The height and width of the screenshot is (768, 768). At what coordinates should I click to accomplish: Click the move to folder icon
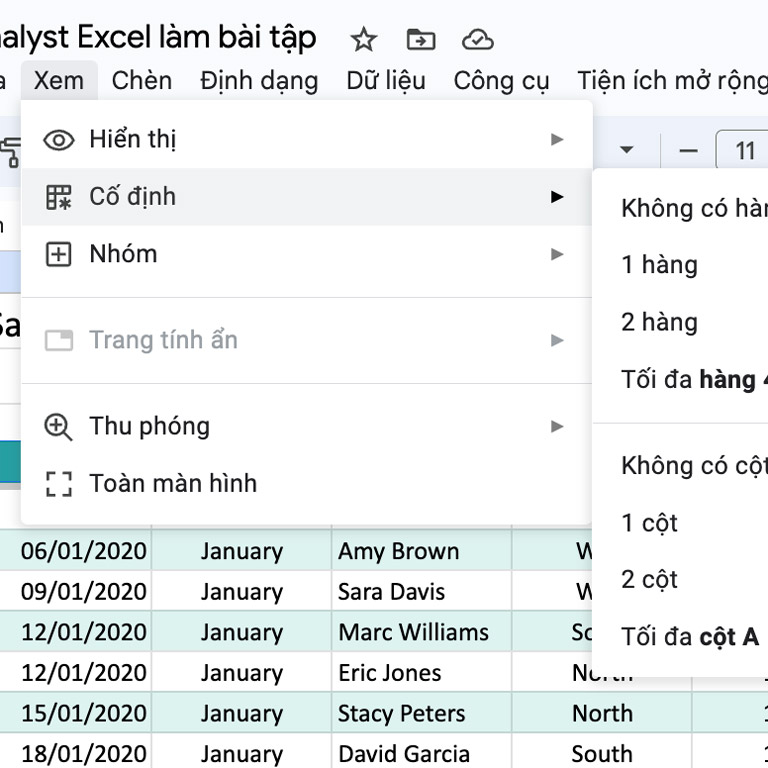coord(421,40)
